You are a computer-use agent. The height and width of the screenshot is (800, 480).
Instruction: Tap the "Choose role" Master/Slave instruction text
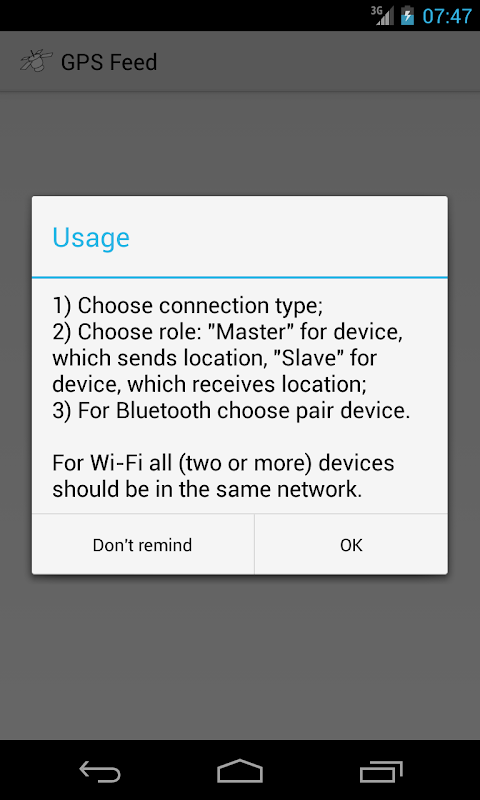pos(228,359)
